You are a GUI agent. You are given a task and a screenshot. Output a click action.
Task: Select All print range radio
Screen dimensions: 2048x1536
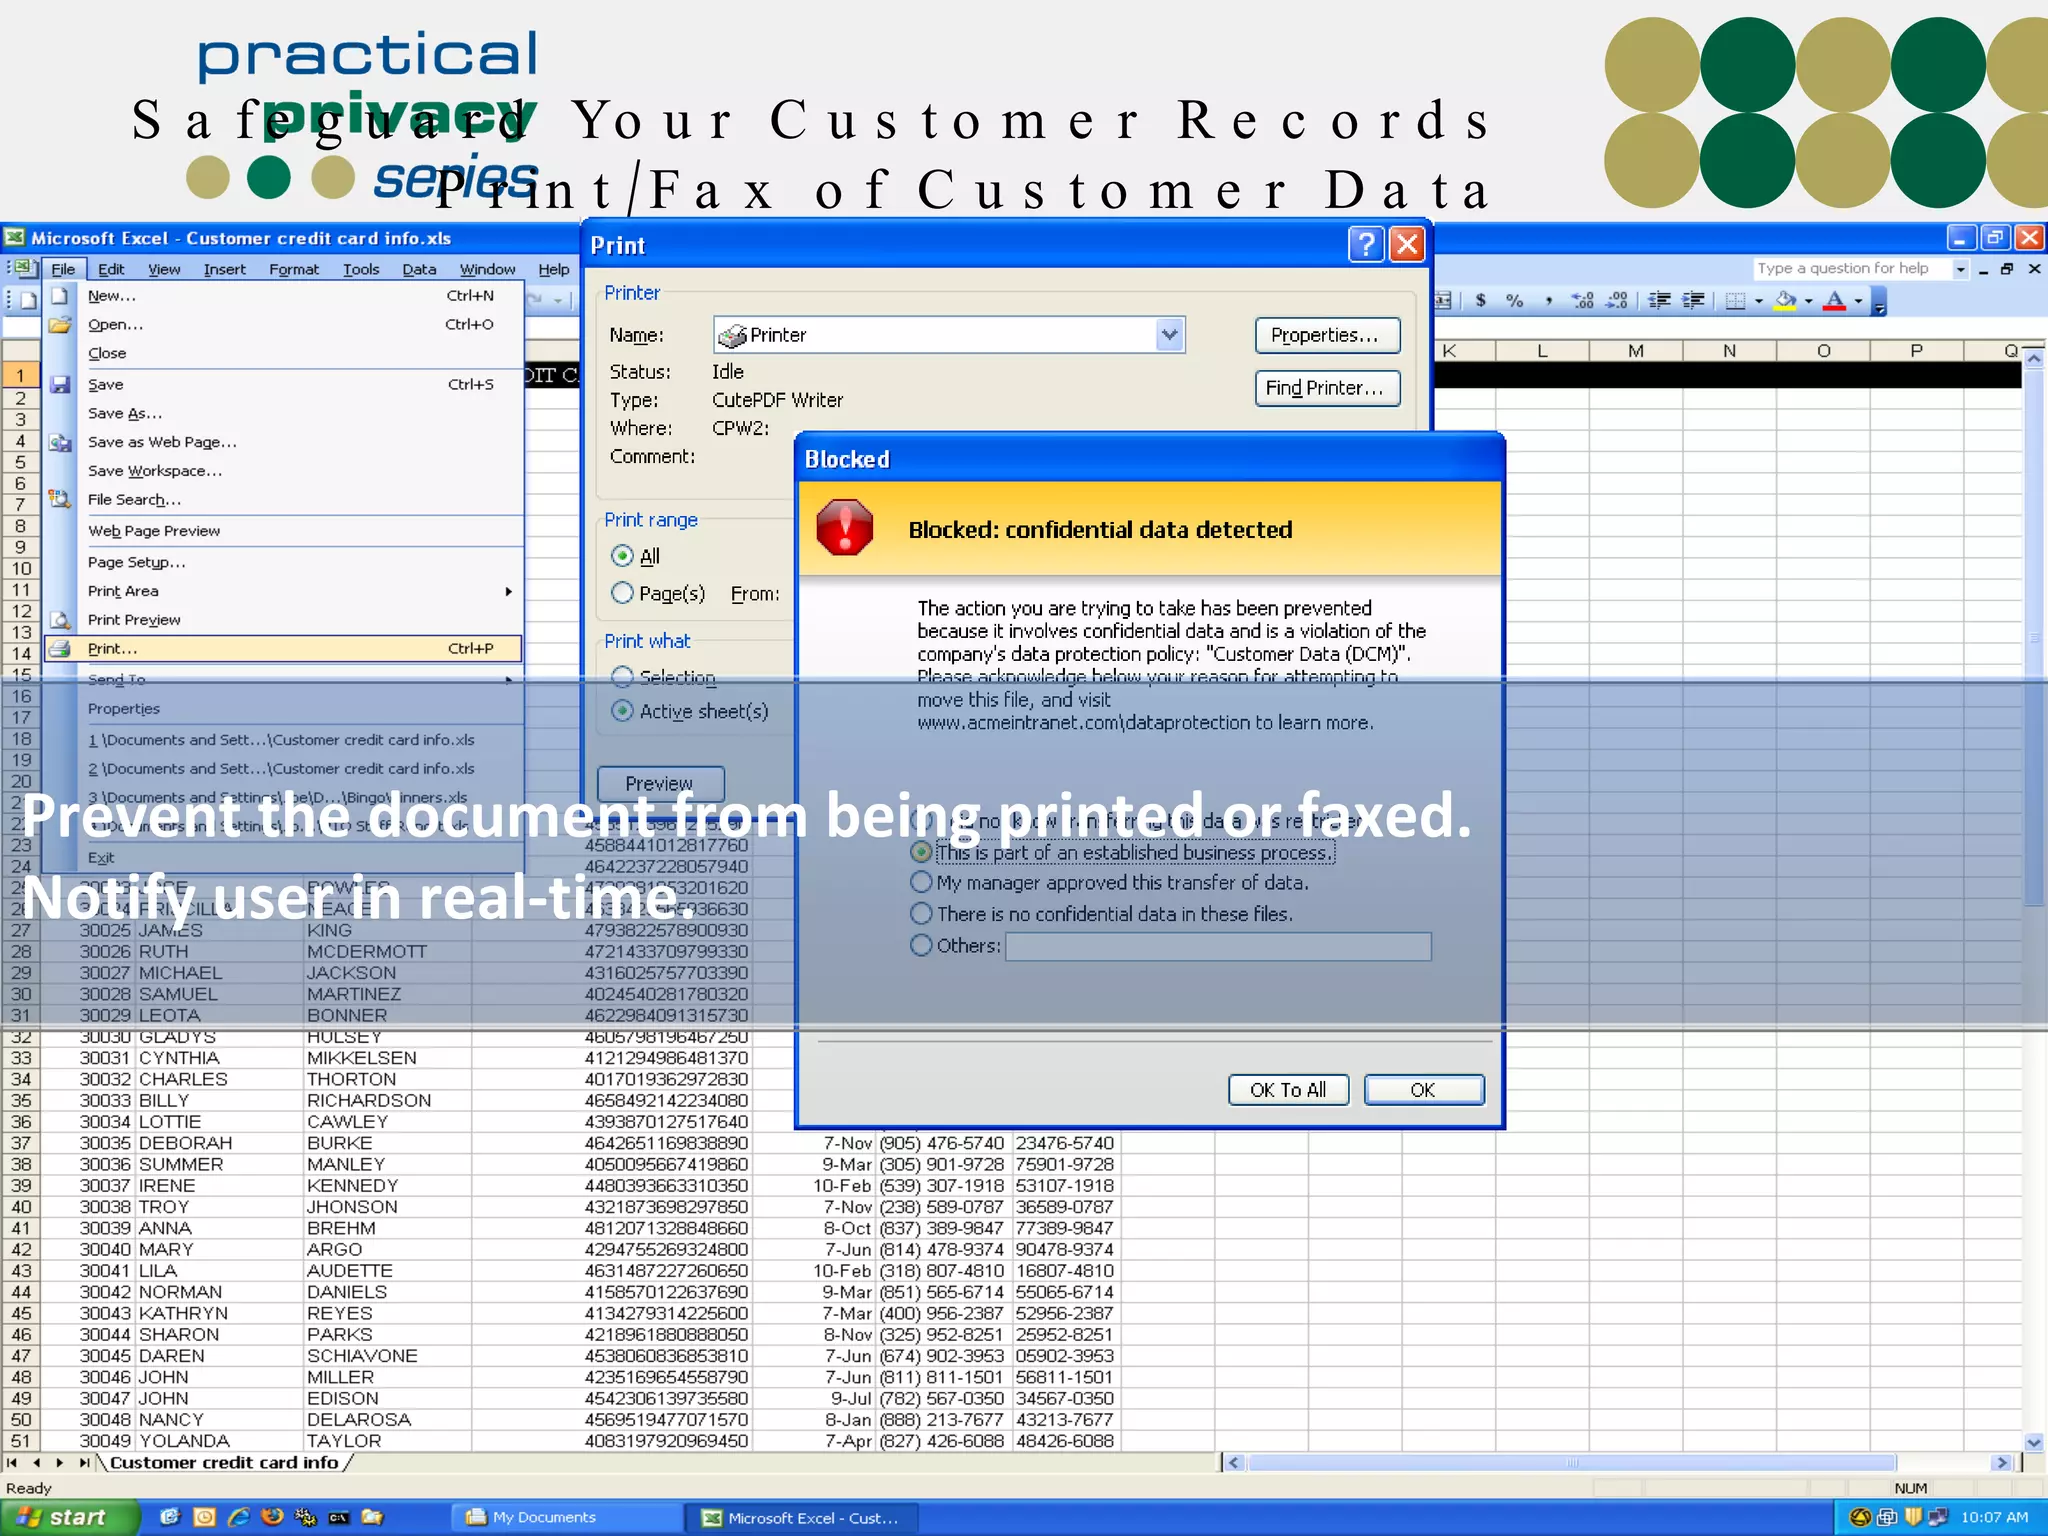click(622, 556)
